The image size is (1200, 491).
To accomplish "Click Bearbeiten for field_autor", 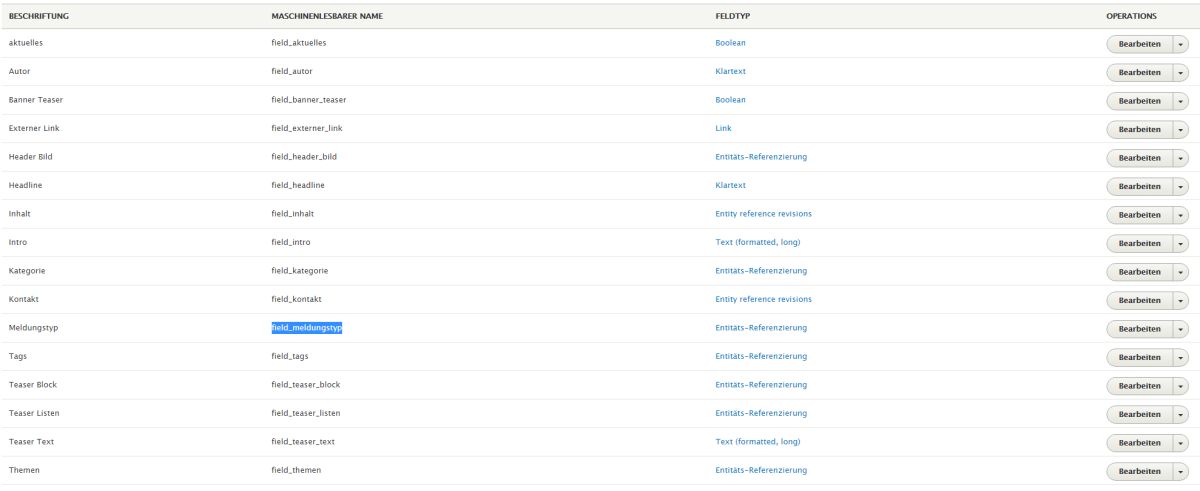I will pyautogui.click(x=1139, y=72).
